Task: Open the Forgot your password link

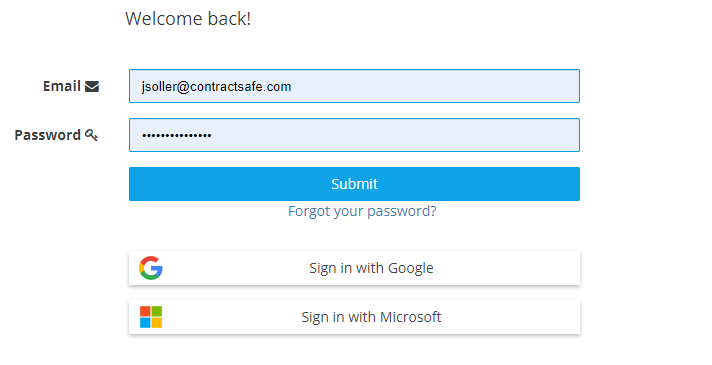Action: (362, 211)
